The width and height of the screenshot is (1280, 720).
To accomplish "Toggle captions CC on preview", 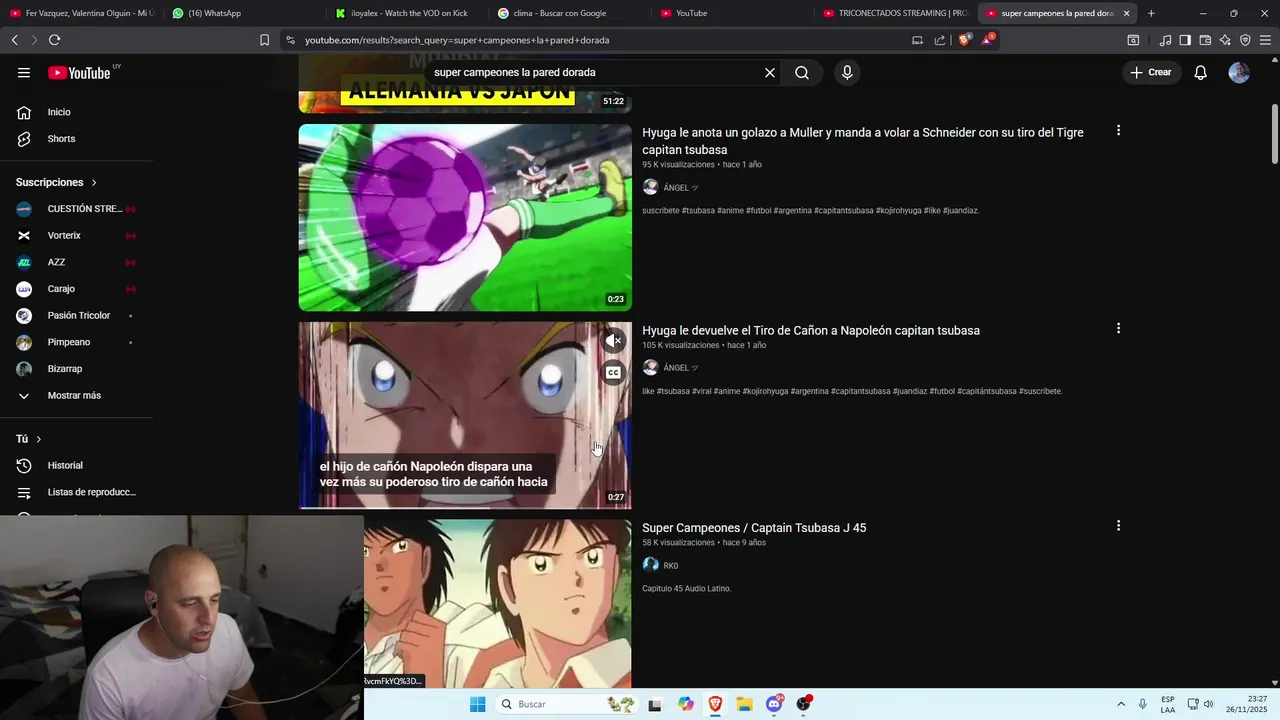I will pos(614,373).
